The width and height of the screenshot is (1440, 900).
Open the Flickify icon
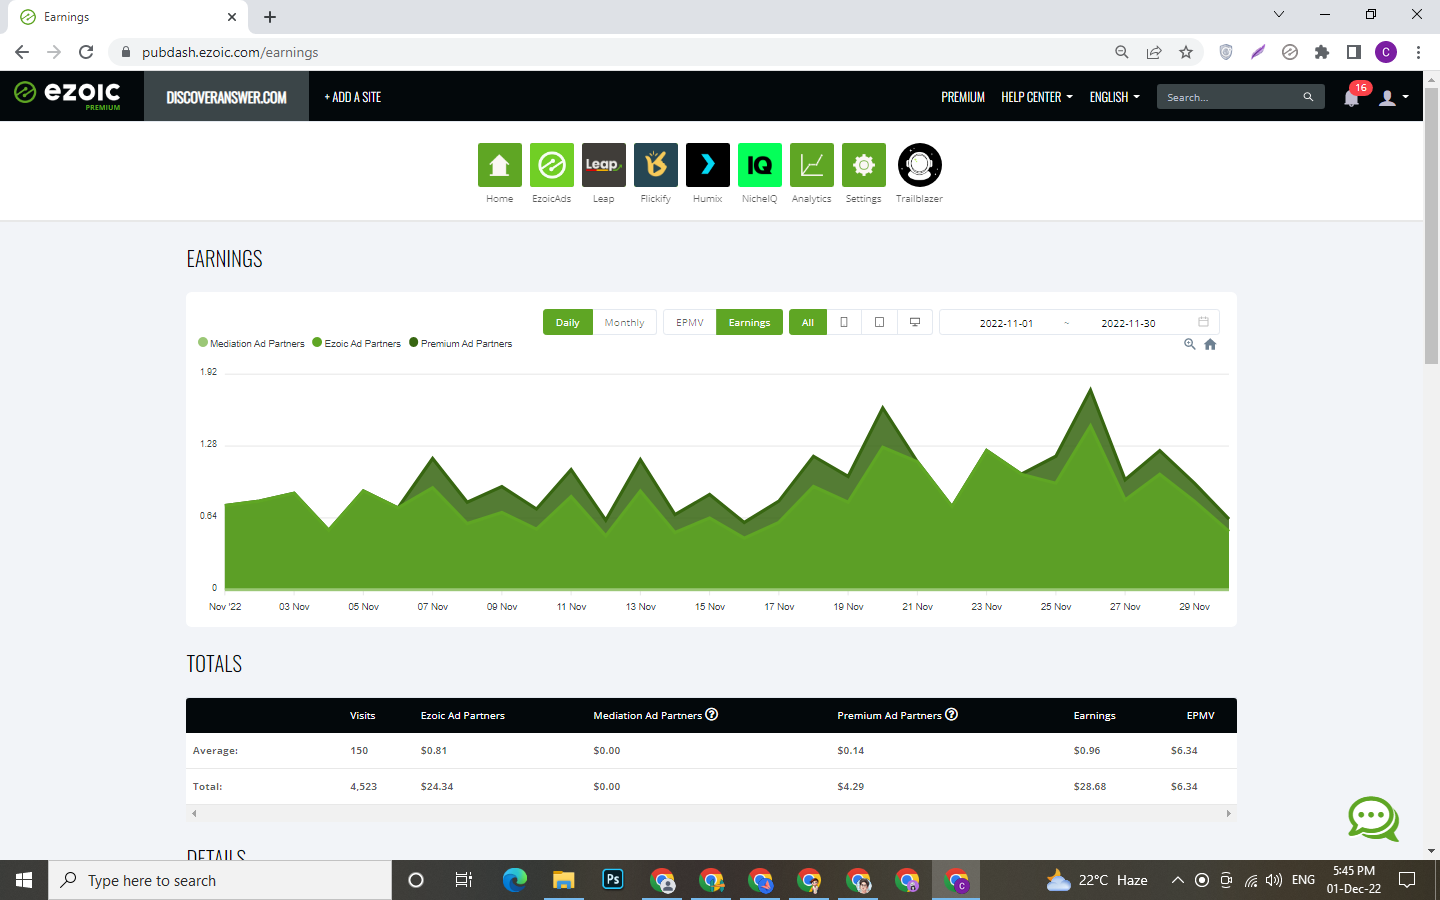click(655, 165)
